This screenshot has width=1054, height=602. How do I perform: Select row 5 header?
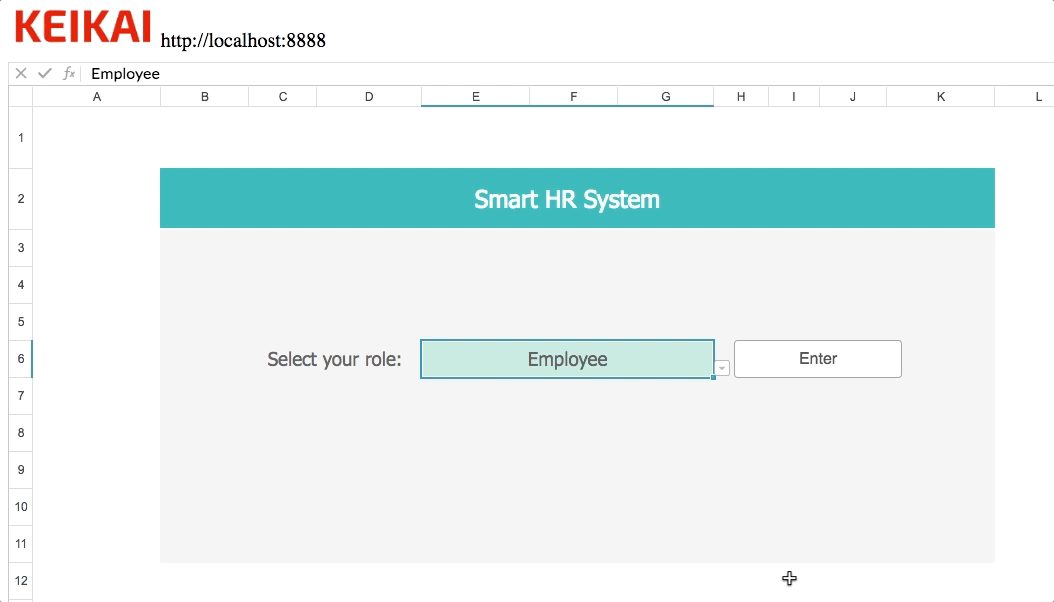21,322
